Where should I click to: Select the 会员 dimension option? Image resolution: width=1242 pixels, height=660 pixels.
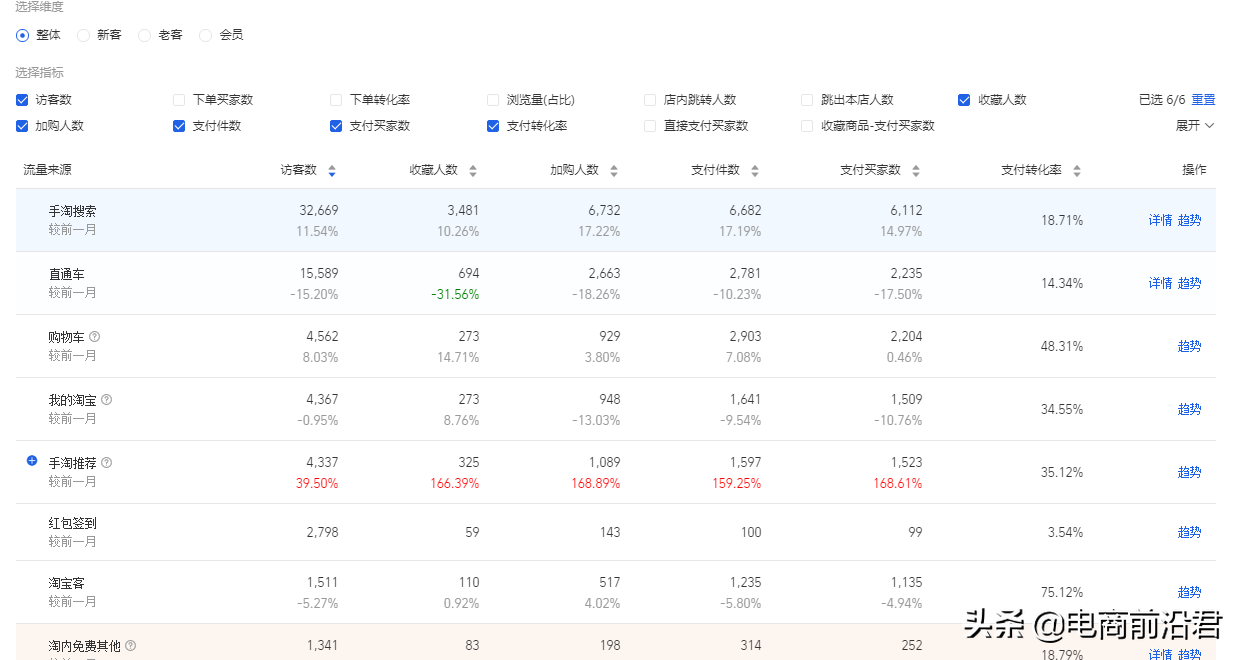tap(206, 34)
